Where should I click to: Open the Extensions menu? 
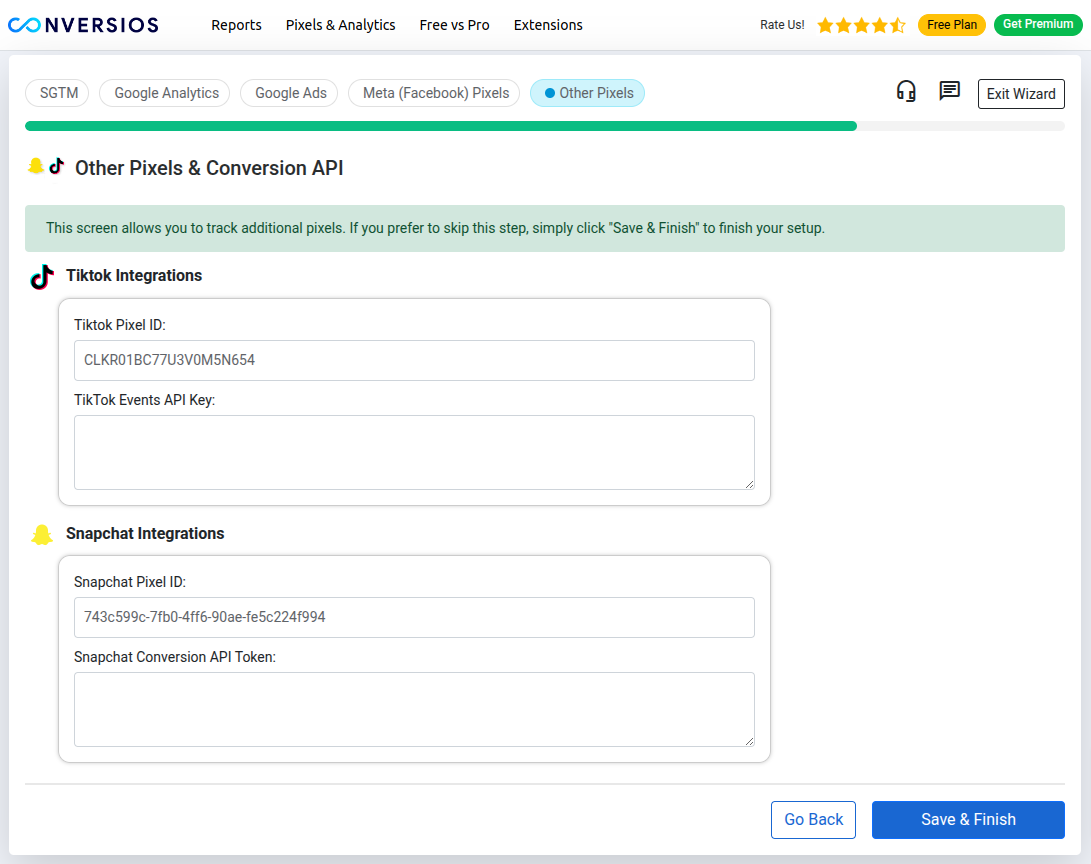click(x=548, y=25)
